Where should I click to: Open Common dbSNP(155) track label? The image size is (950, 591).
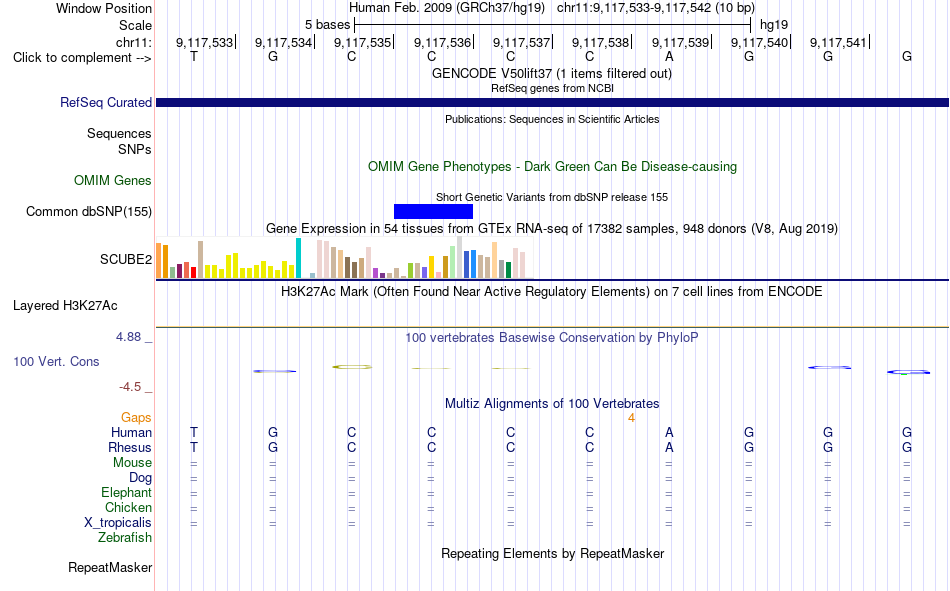pyautogui.click(x=88, y=212)
